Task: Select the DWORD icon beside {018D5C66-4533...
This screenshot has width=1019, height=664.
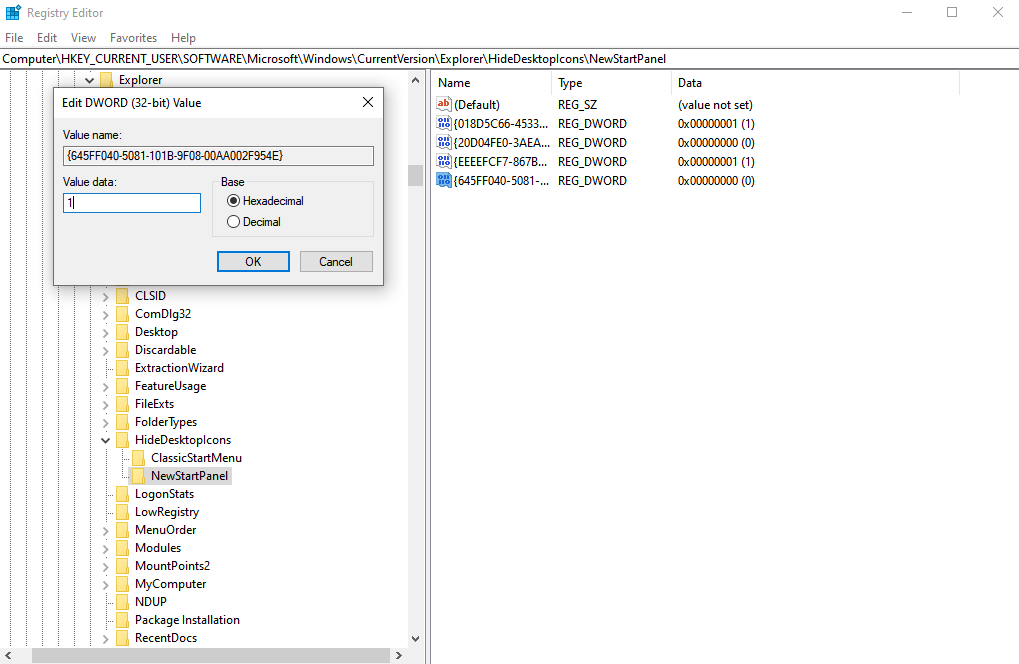Action: (442, 123)
